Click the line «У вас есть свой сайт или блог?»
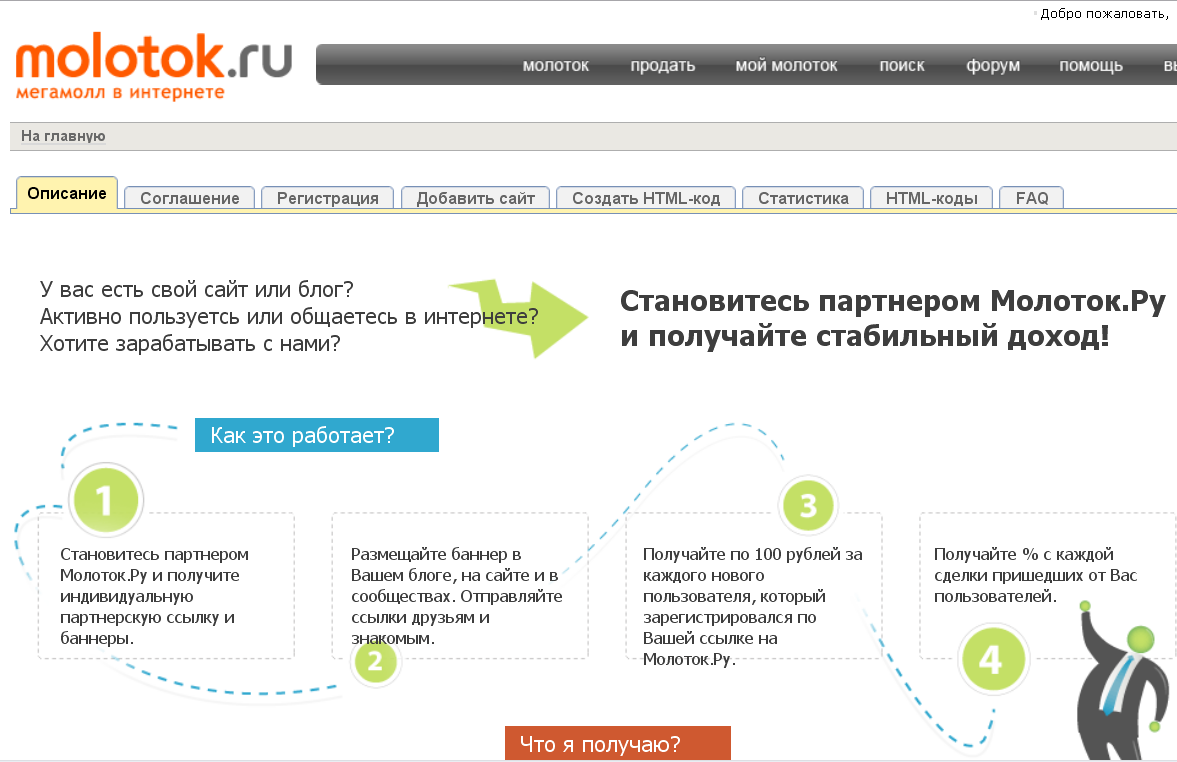Screen dimensions: 1177x762 coord(197,289)
